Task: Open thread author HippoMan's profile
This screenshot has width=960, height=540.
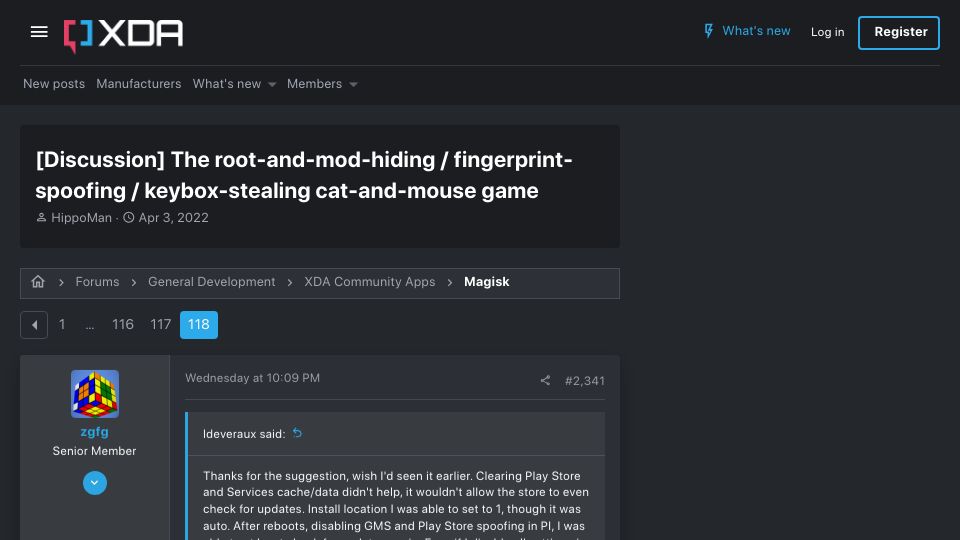Action: [x=81, y=218]
